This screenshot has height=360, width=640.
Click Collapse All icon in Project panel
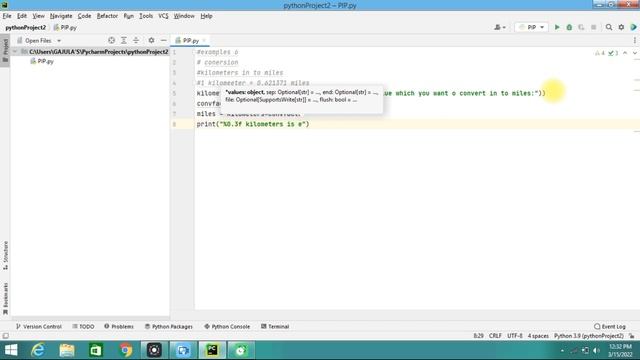[136, 40]
